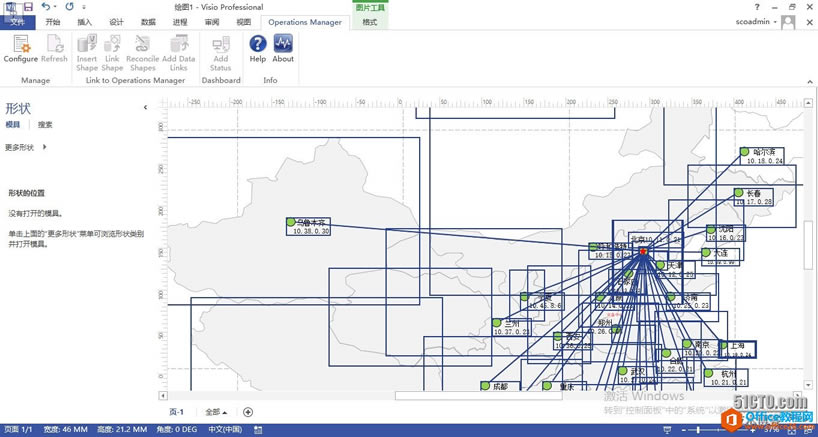Select the 乌鲁木齐 node on the map
Screen dimensions: 818x437
pos(308,226)
